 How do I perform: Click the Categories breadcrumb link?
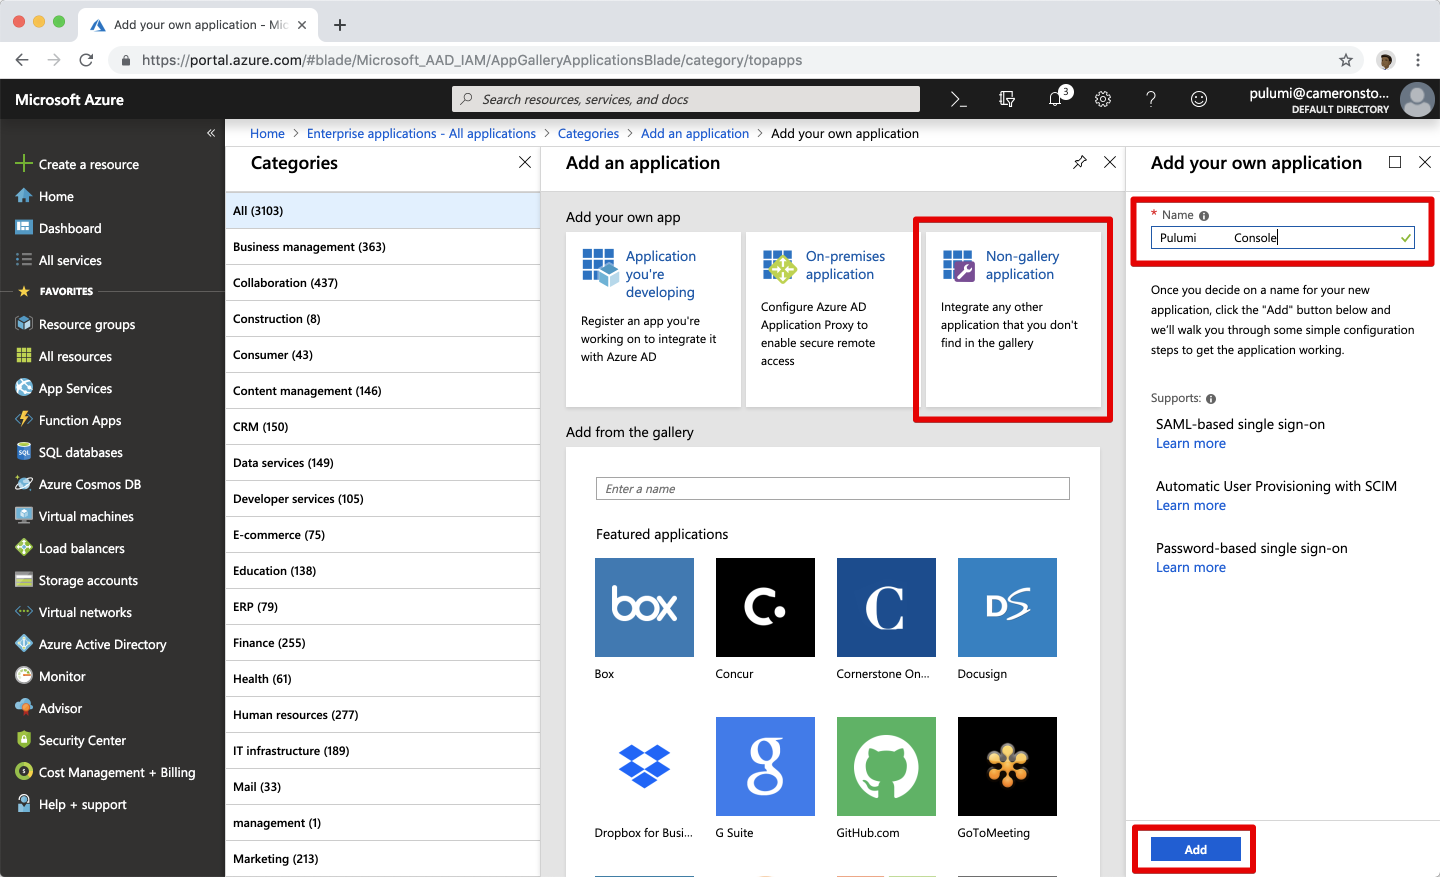tap(588, 133)
